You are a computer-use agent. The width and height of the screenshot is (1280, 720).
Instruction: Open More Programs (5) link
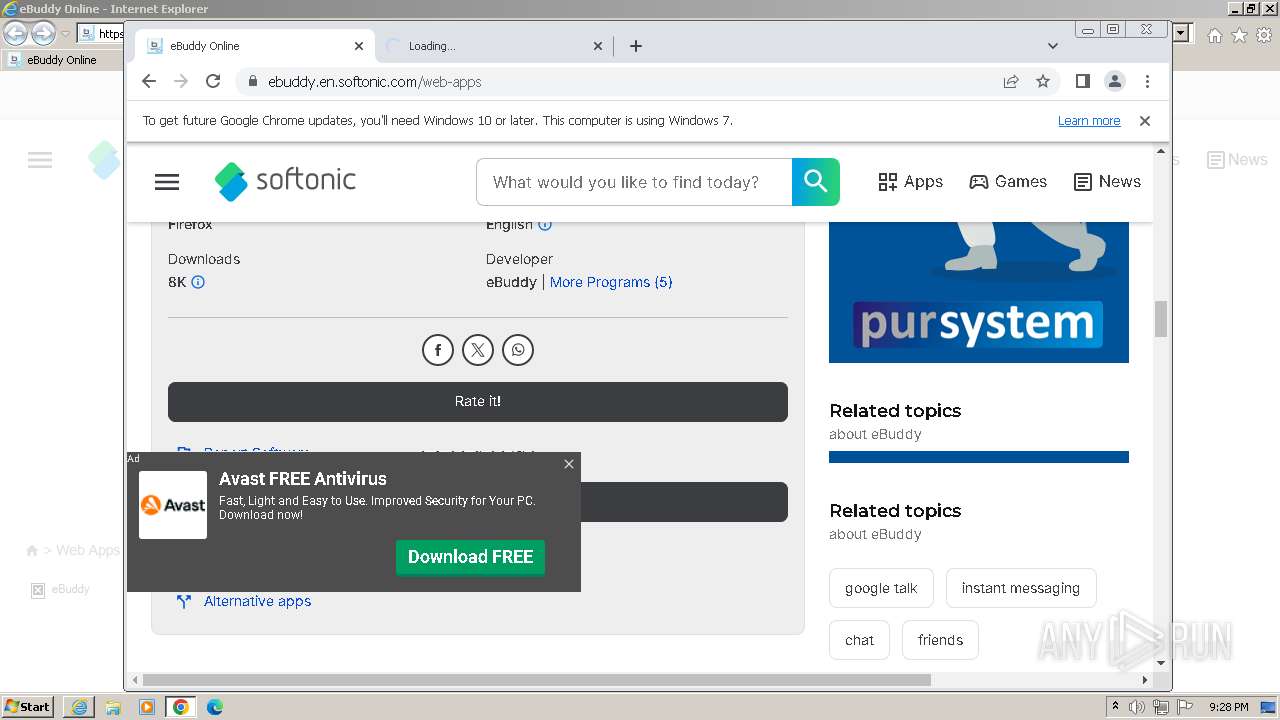coord(611,282)
